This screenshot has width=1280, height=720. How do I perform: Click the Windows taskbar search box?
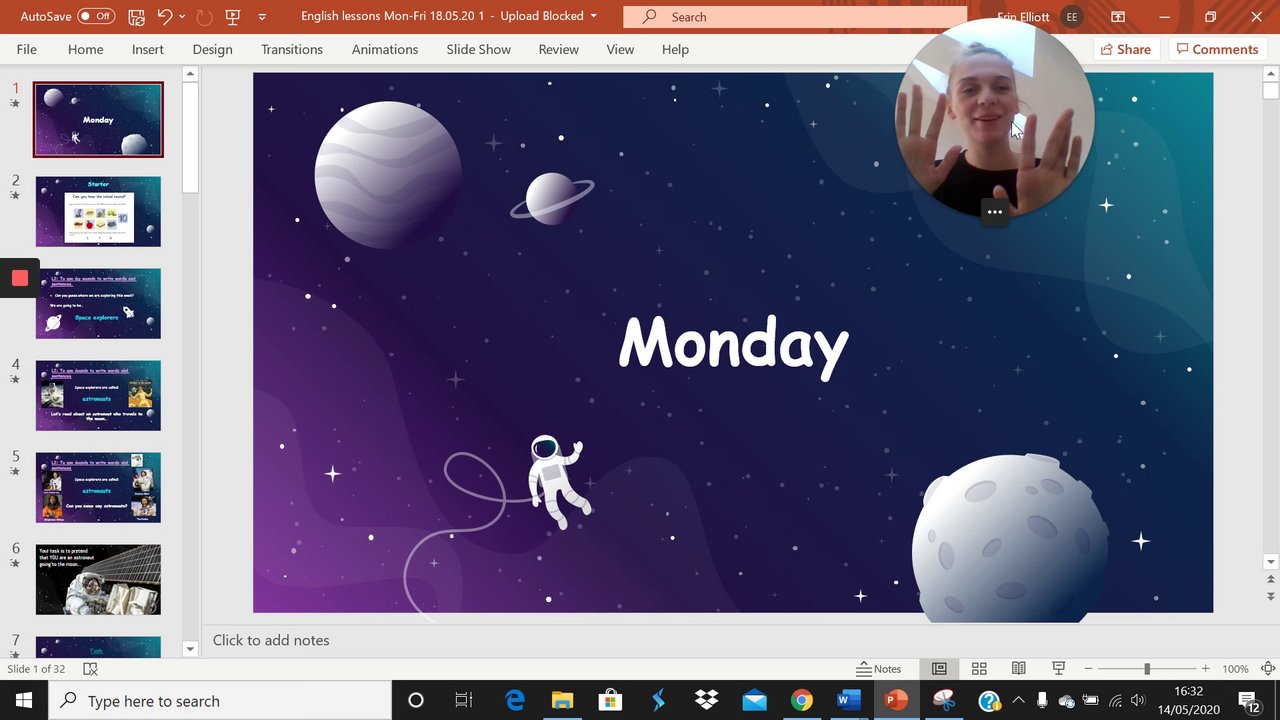[x=220, y=701]
